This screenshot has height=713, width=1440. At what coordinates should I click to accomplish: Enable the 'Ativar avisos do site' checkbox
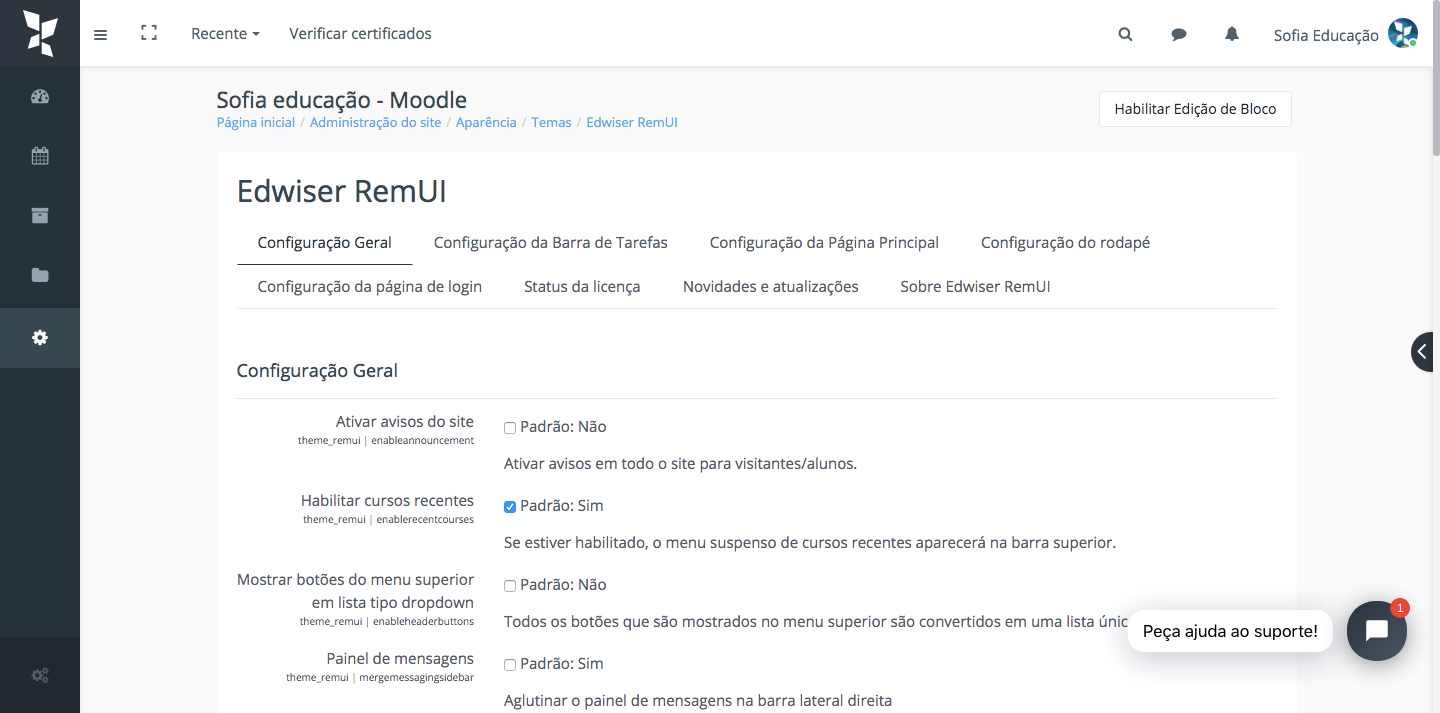click(x=510, y=428)
